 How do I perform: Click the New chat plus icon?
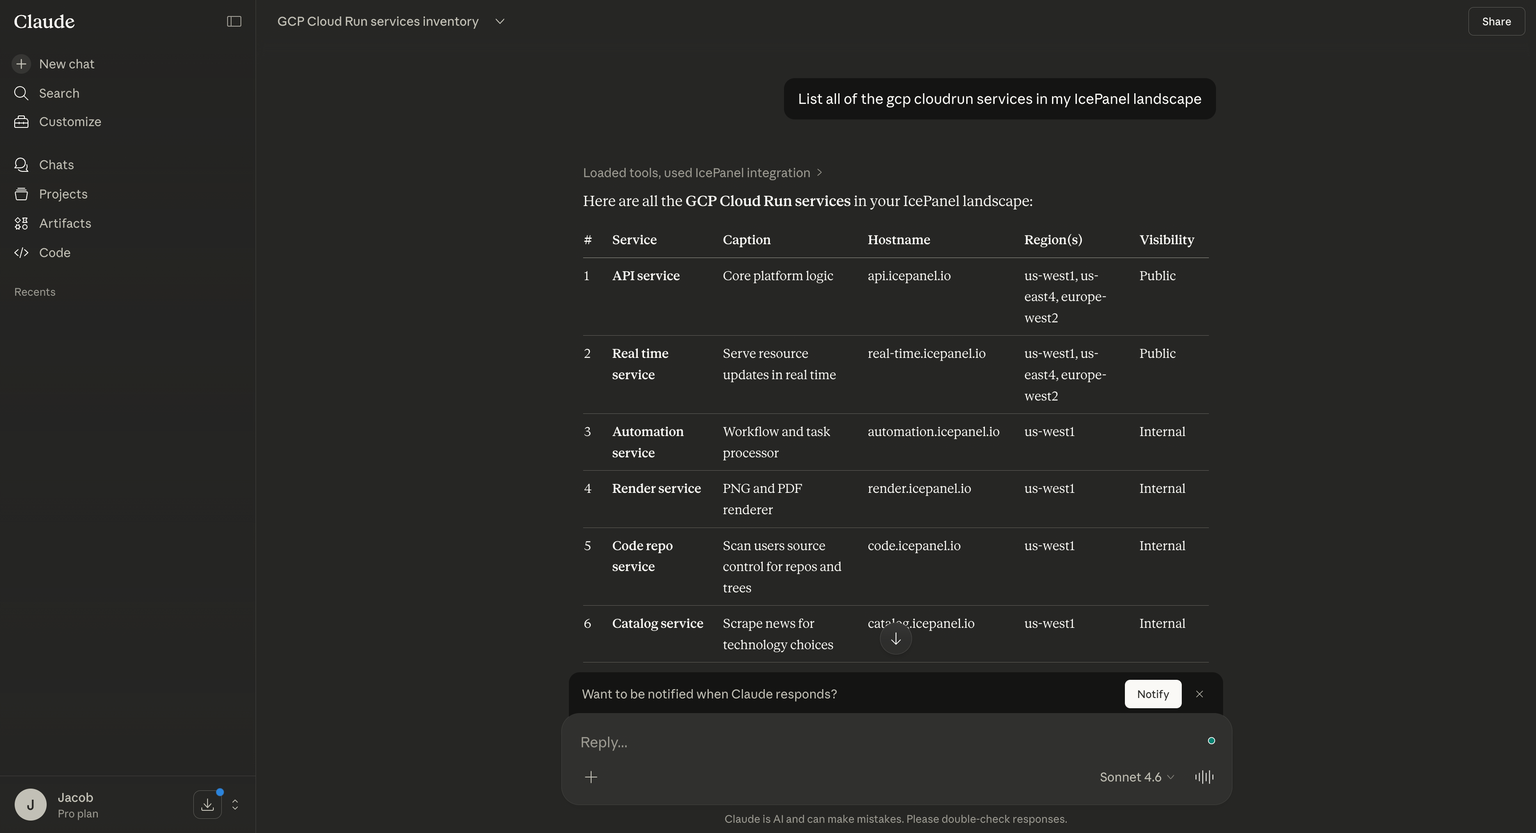pos(21,64)
